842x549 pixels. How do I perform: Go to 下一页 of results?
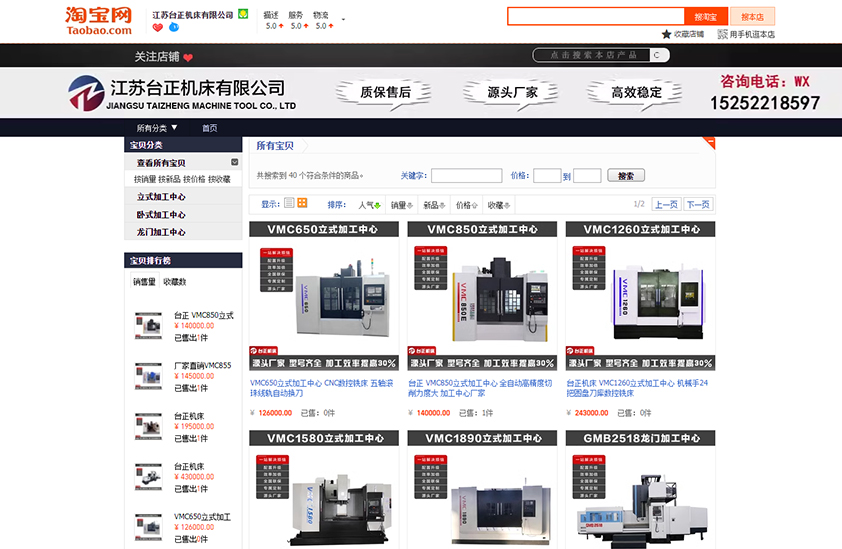click(698, 204)
